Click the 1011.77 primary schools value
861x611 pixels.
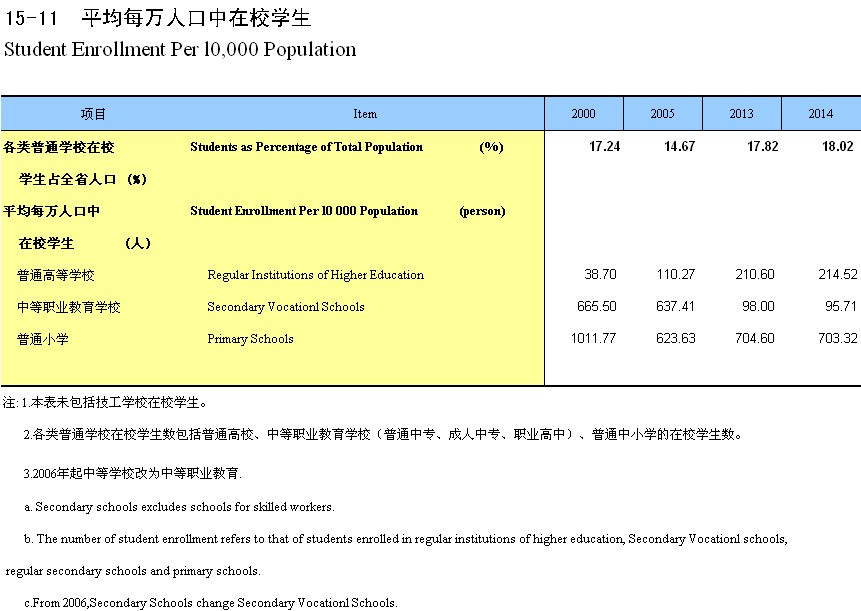(593, 339)
